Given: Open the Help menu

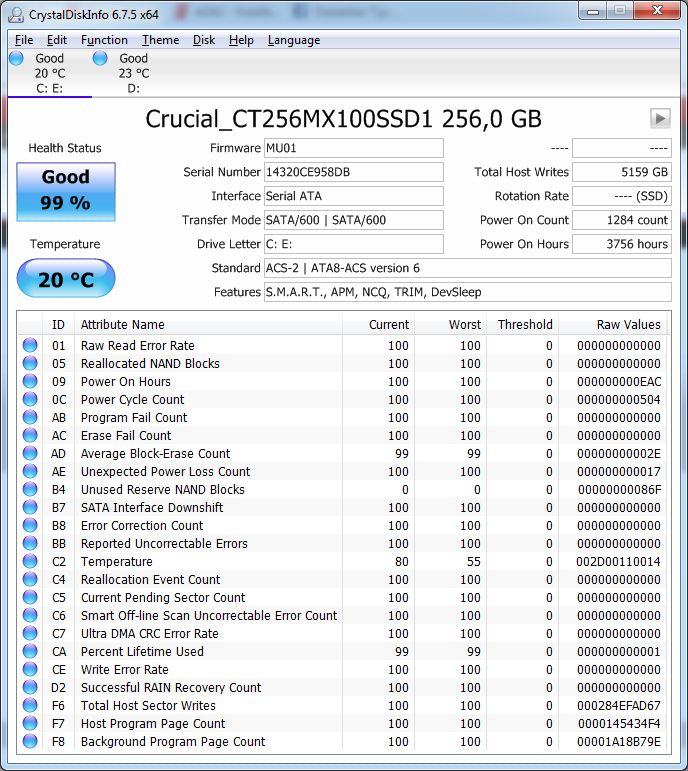Looking at the screenshot, I should pyautogui.click(x=241, y=40).
